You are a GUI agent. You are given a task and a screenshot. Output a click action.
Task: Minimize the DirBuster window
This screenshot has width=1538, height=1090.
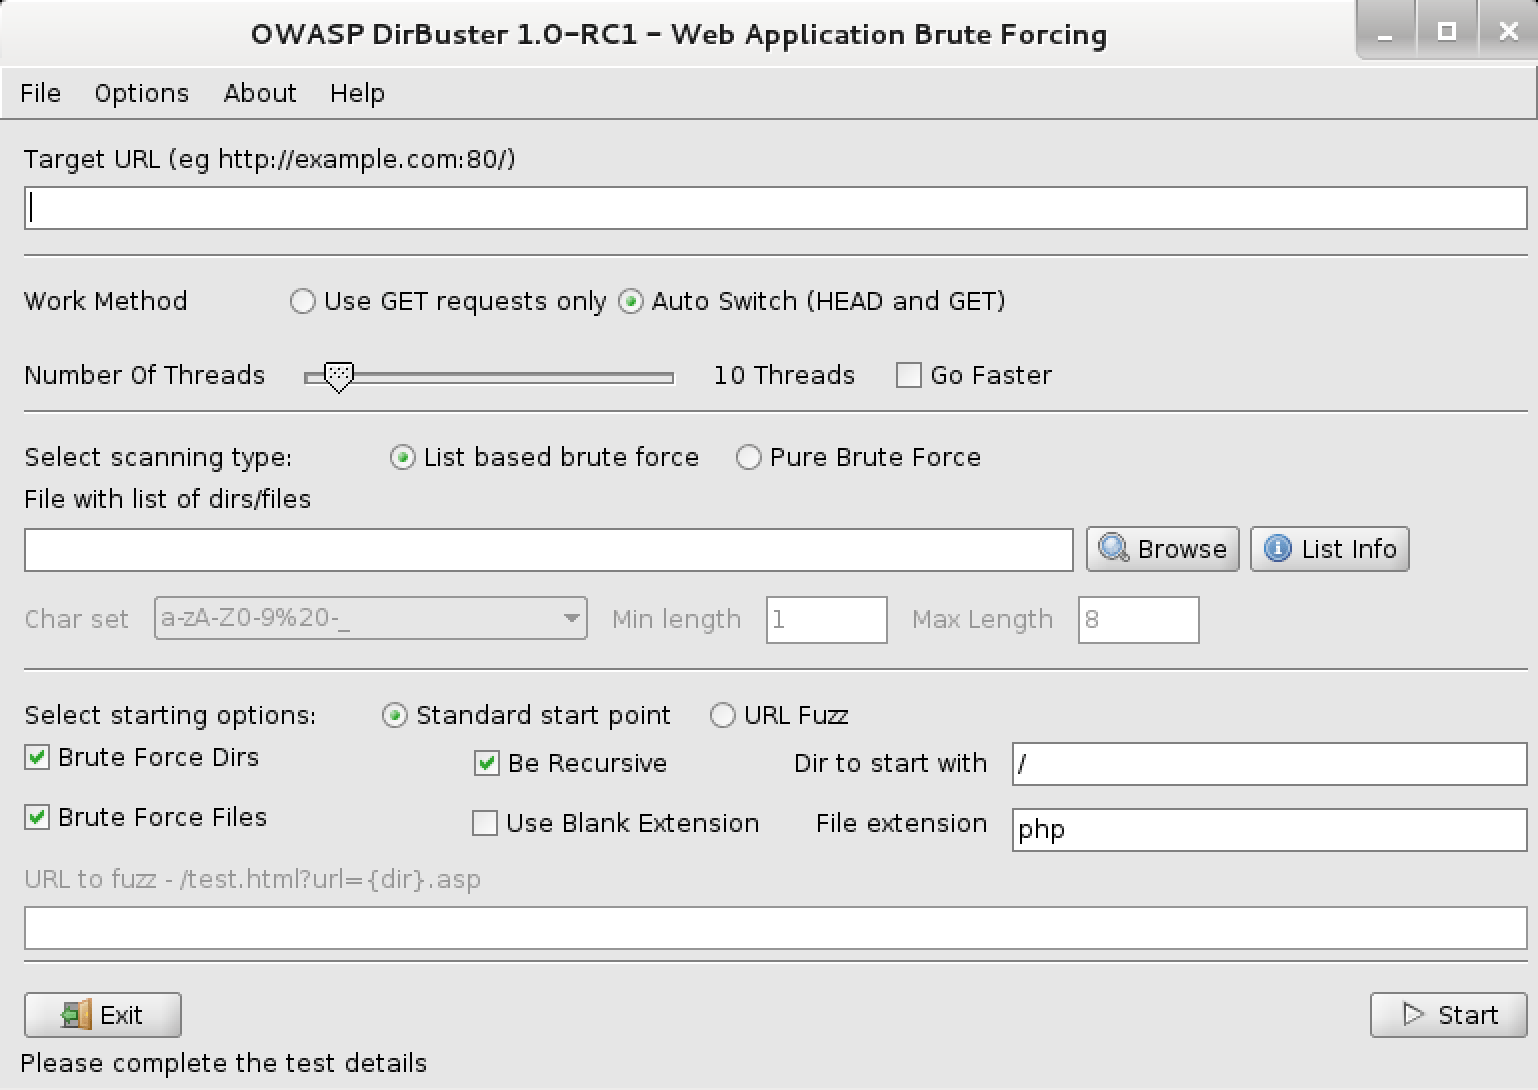1385,32
